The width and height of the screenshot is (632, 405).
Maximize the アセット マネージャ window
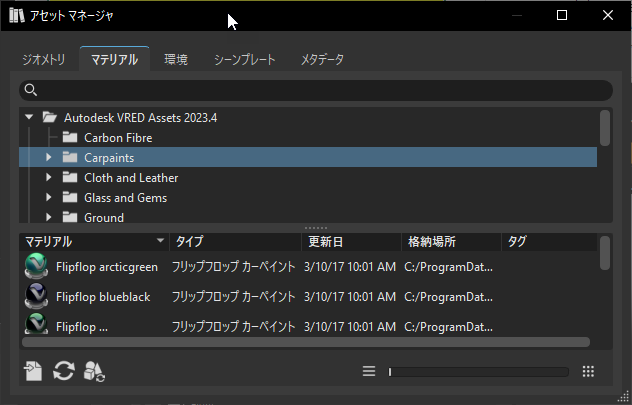coord(562,15)
